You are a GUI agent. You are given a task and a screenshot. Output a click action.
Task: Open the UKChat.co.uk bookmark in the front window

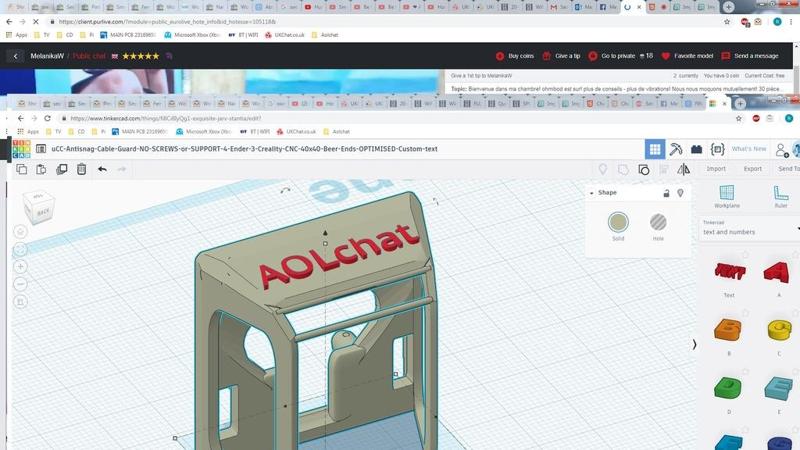point(296,132)
